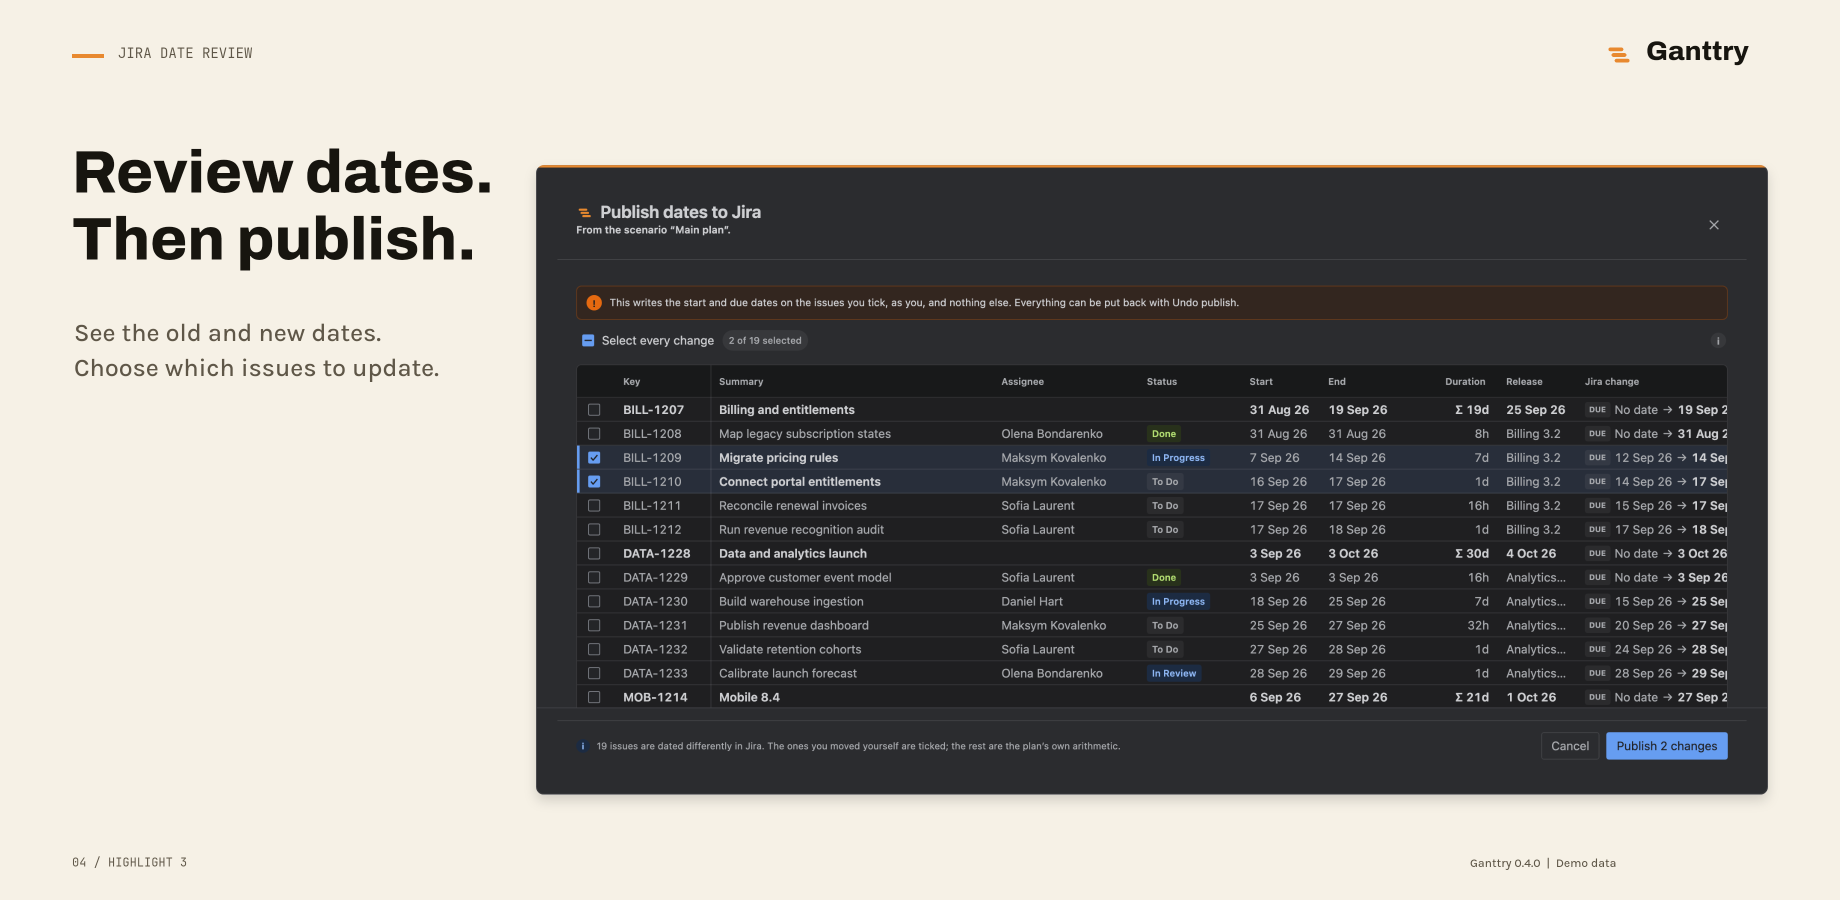The height and width of the screenshot is (900, 1840).
Task: Click summary Migrate pricing rules
Action: point(778,458)
